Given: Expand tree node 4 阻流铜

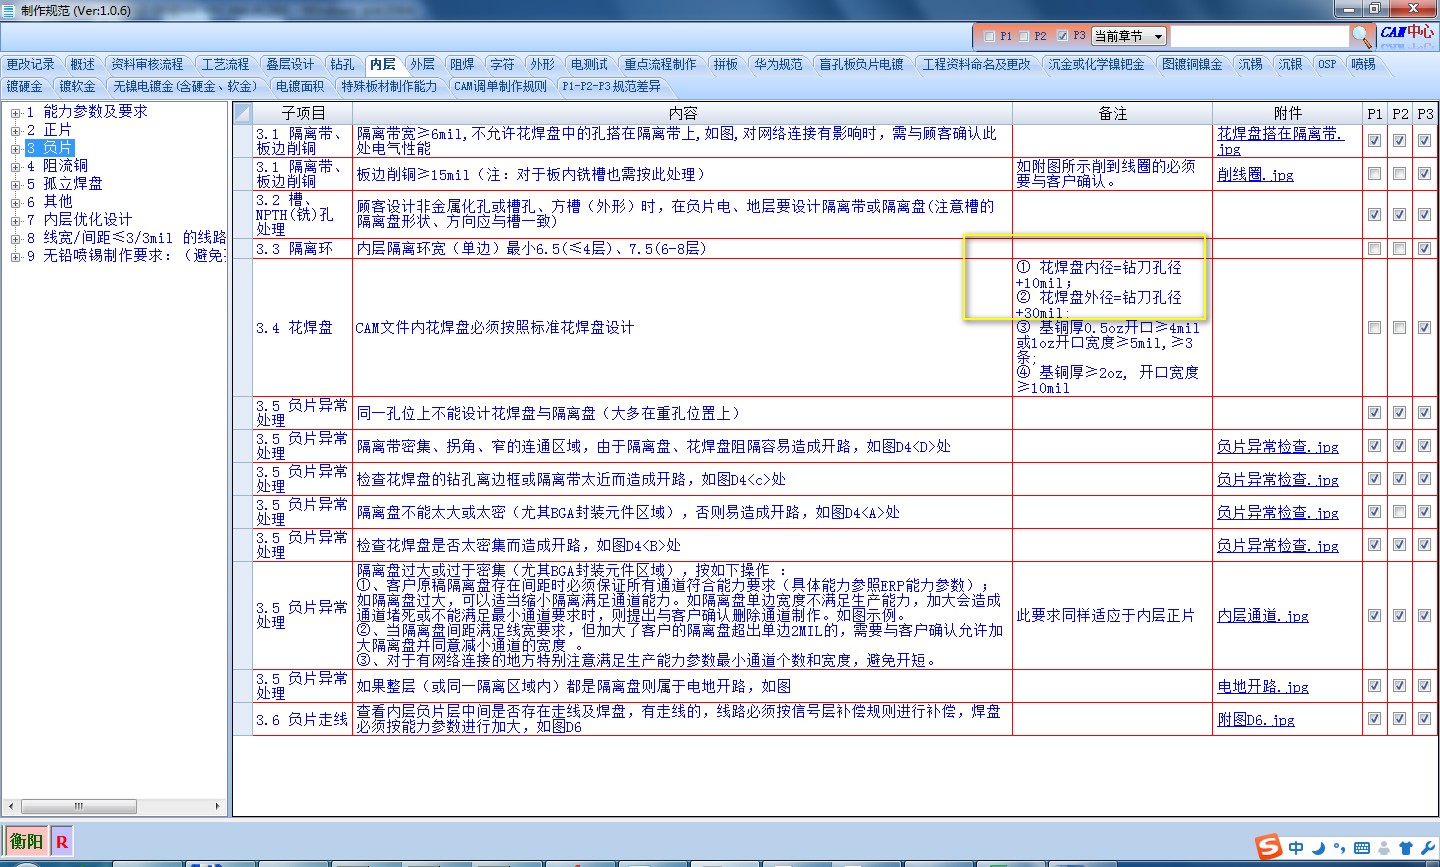Looking at the screenshot, I should click(16, 166).
